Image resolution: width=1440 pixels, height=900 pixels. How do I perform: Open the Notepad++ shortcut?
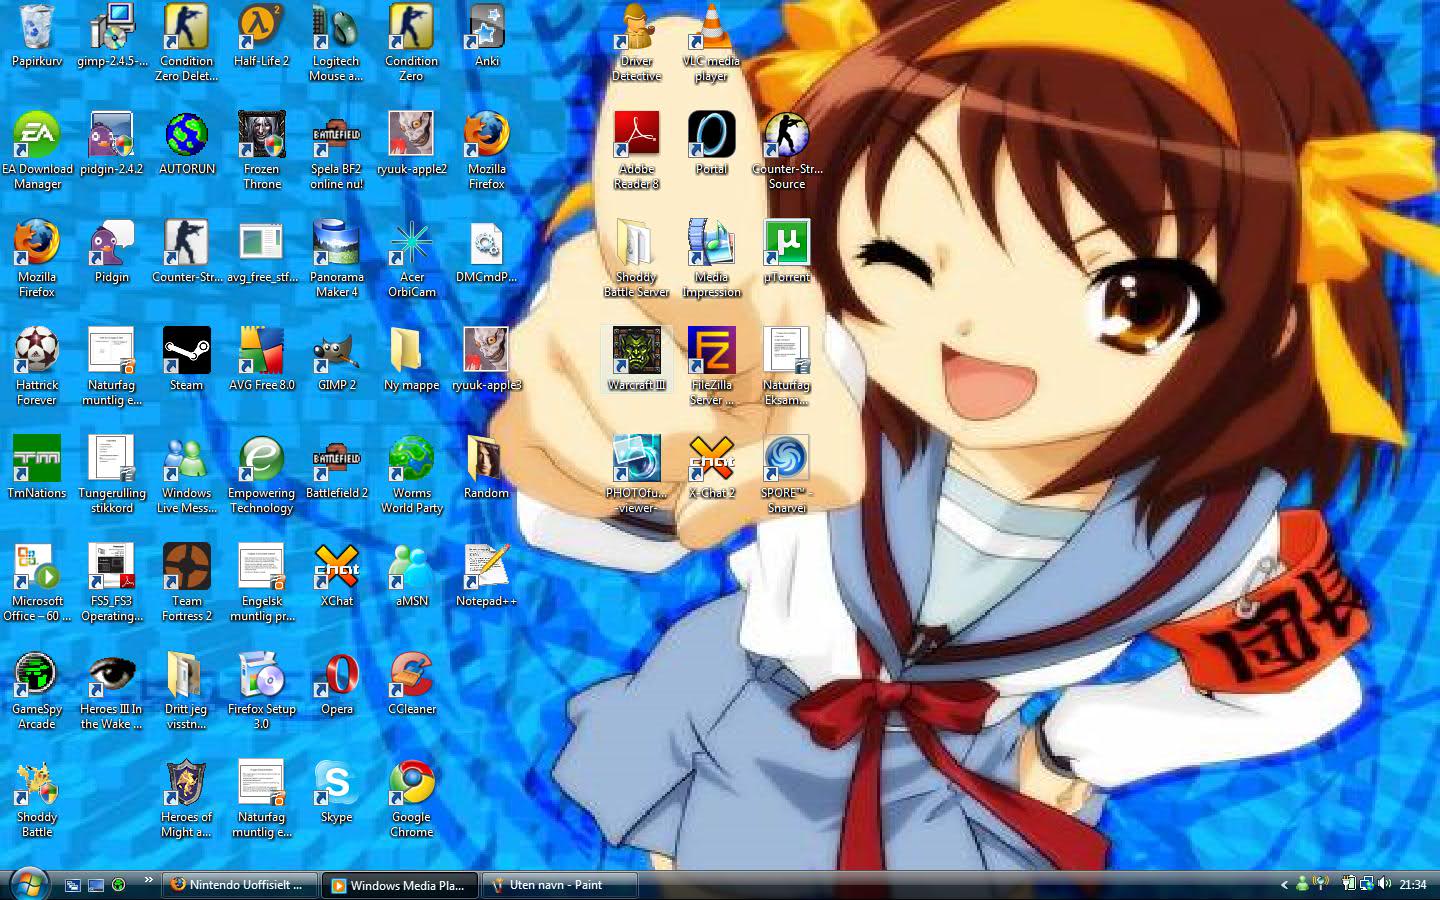[x=486, y=568]
